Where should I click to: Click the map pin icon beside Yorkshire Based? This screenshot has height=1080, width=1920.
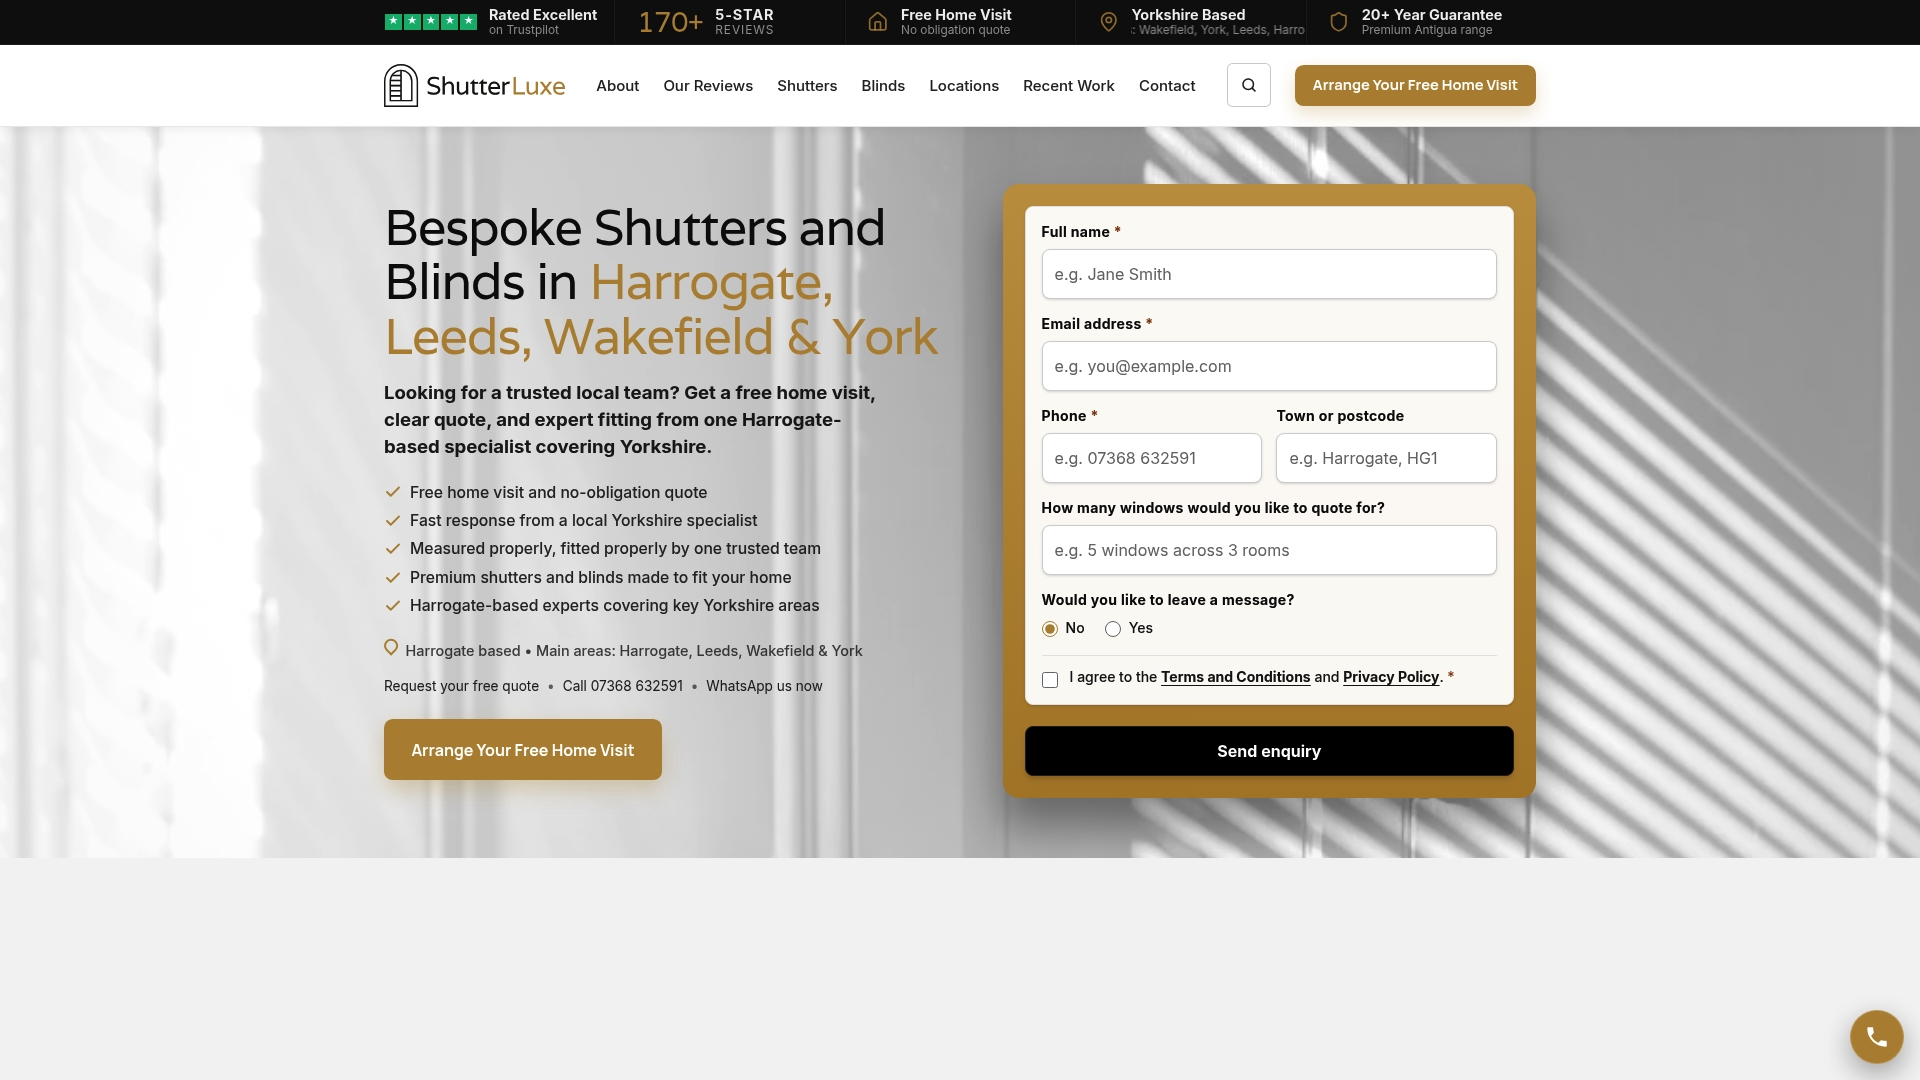point(1108,22)
